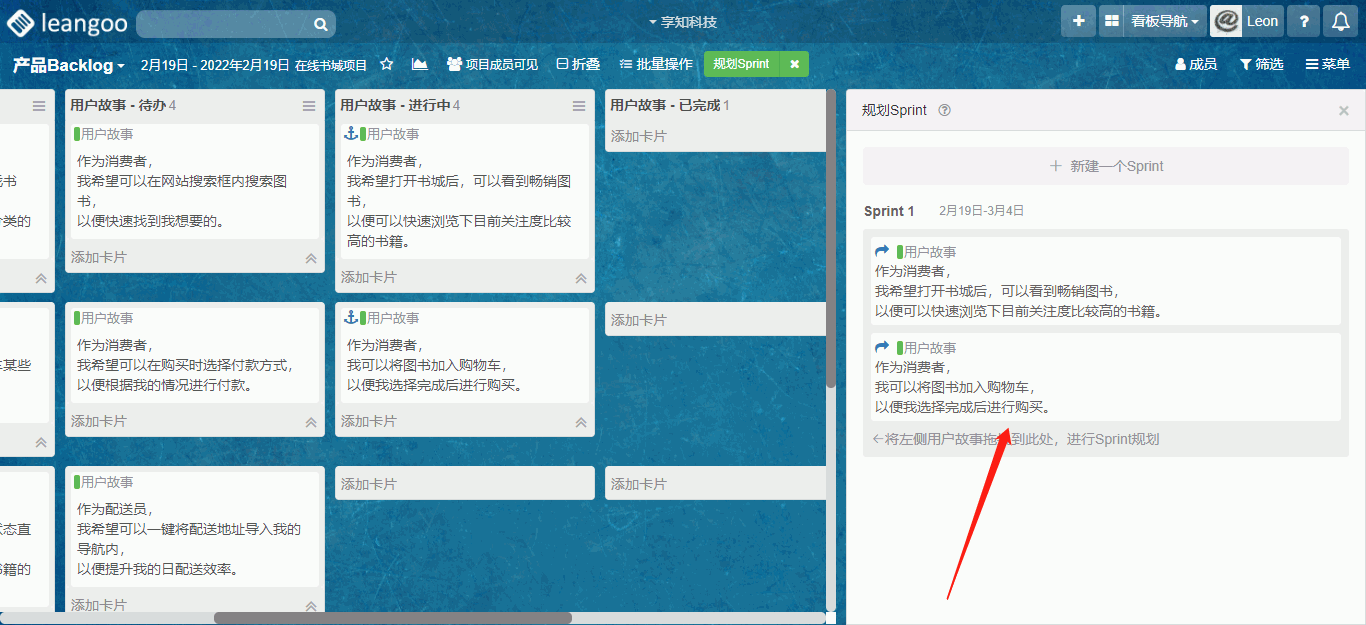Click 新建一个Sprint button
Viewport: 1366px width, 625px height.
[1105, 166]
